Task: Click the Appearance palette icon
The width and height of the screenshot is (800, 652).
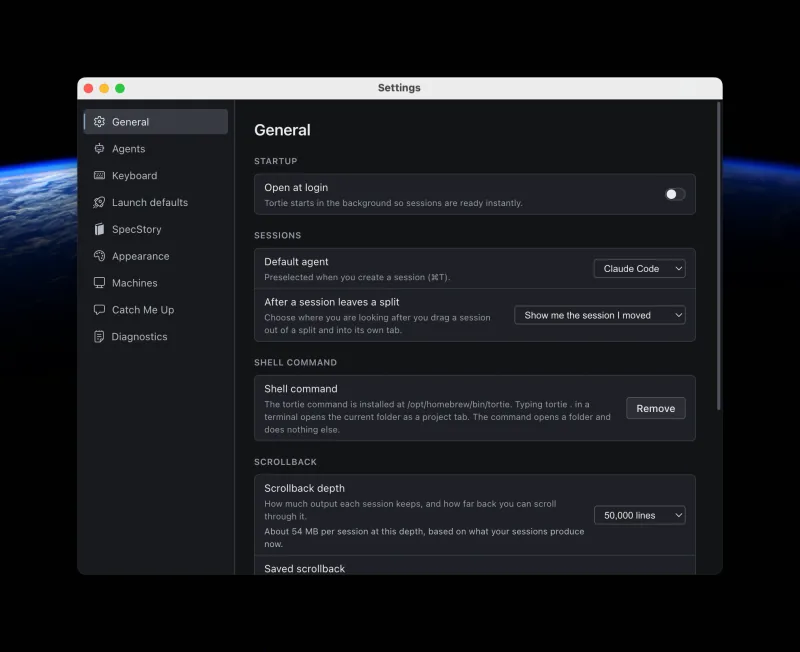Action: (x=99, y=256)
